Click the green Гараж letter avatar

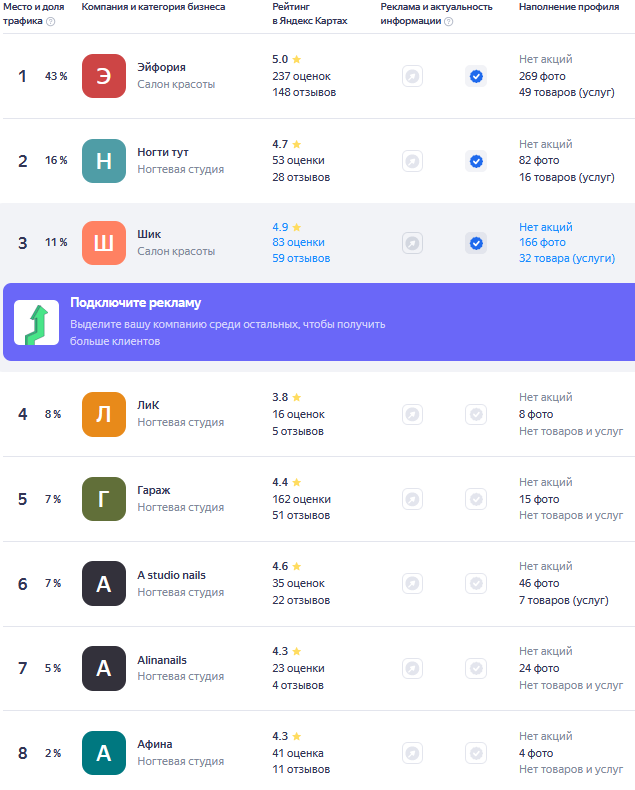(x=104, y=499)
